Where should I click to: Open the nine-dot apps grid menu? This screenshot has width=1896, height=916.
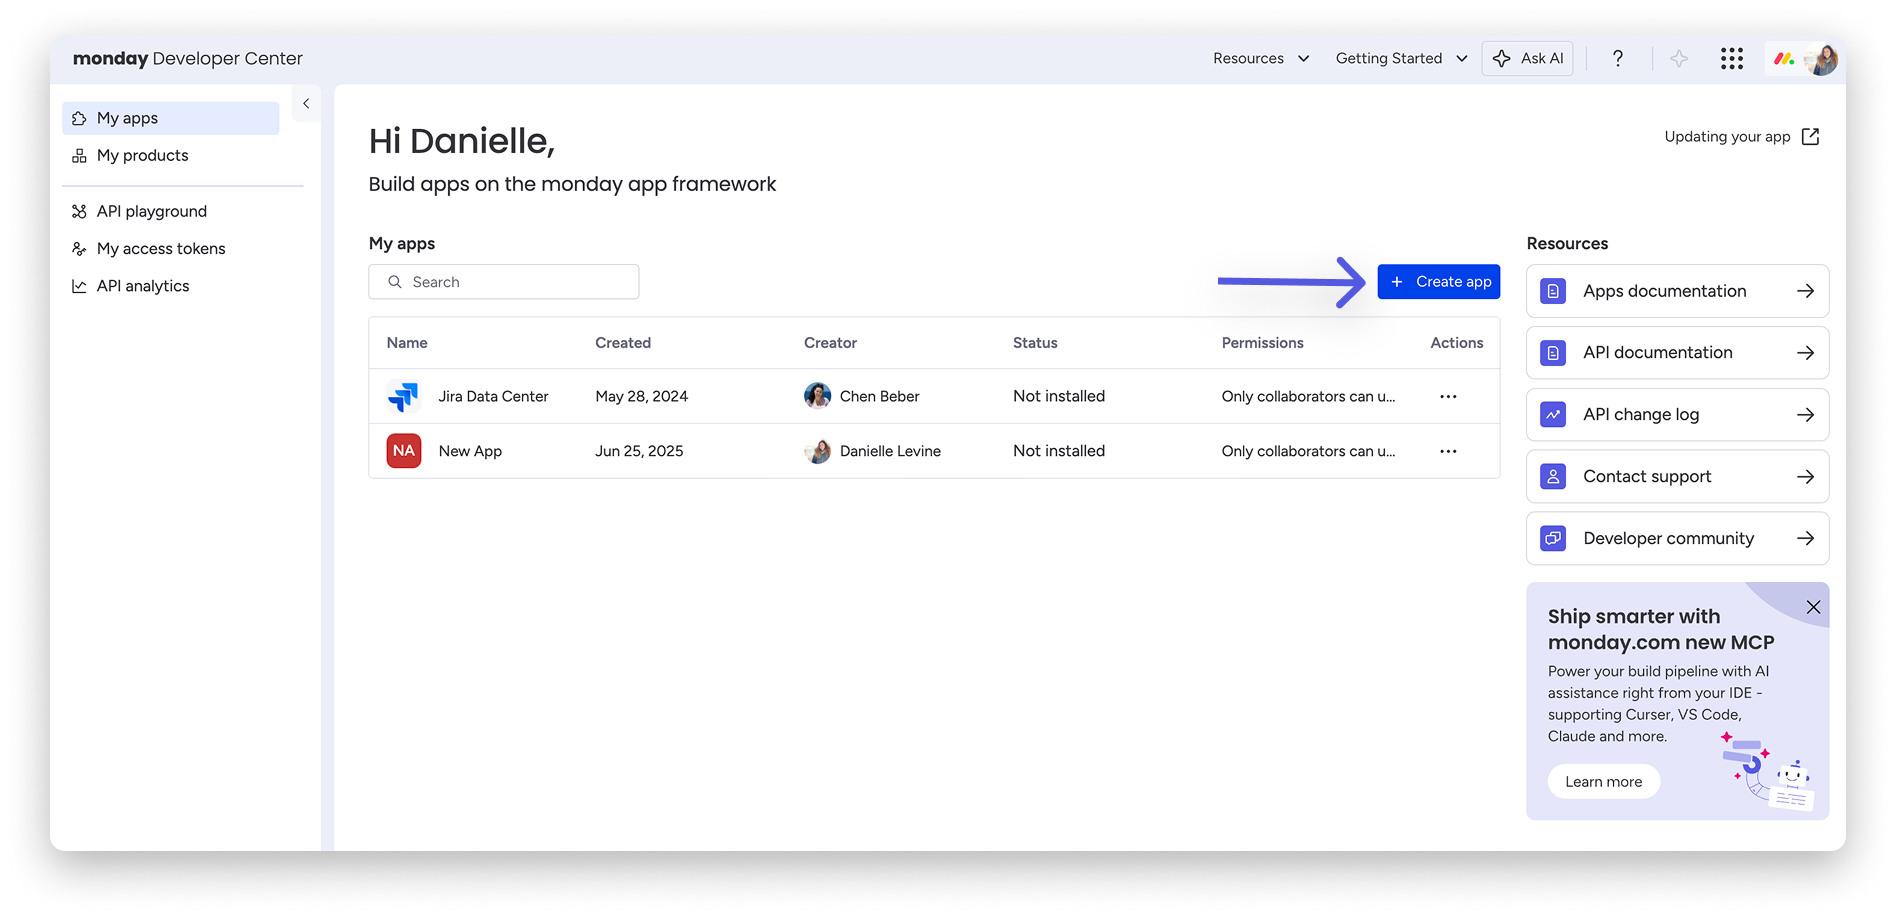pyautogui.click(x=1732, y=59)
